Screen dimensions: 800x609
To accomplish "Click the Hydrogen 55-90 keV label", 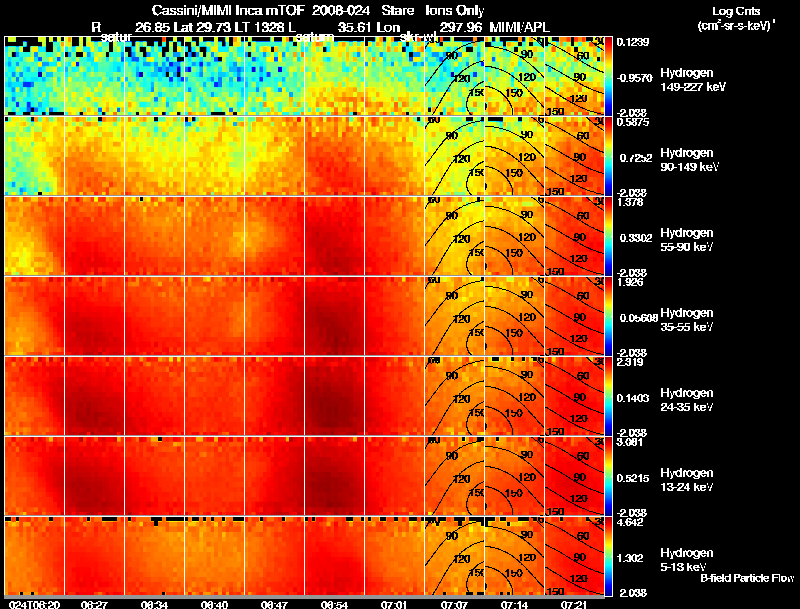I will coord(687,240).
